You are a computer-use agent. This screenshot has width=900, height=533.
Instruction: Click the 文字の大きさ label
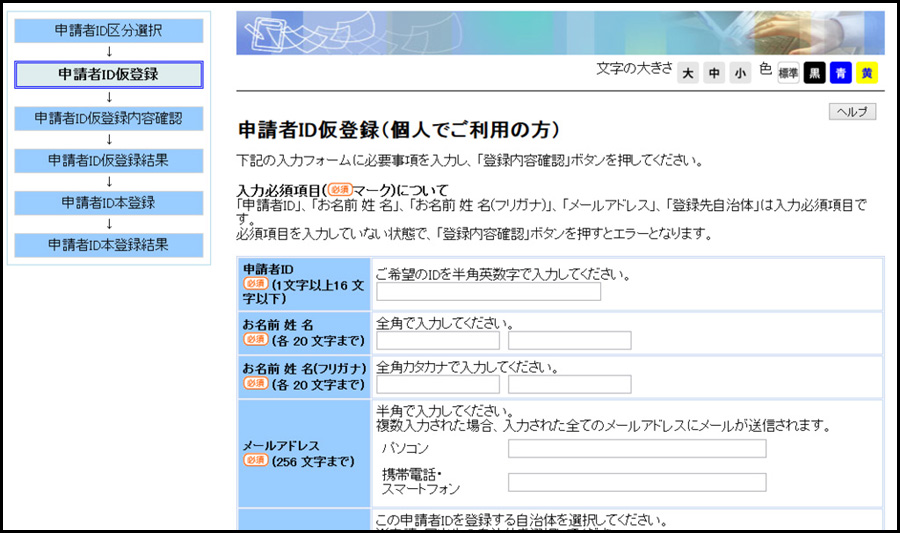[634, 68]
